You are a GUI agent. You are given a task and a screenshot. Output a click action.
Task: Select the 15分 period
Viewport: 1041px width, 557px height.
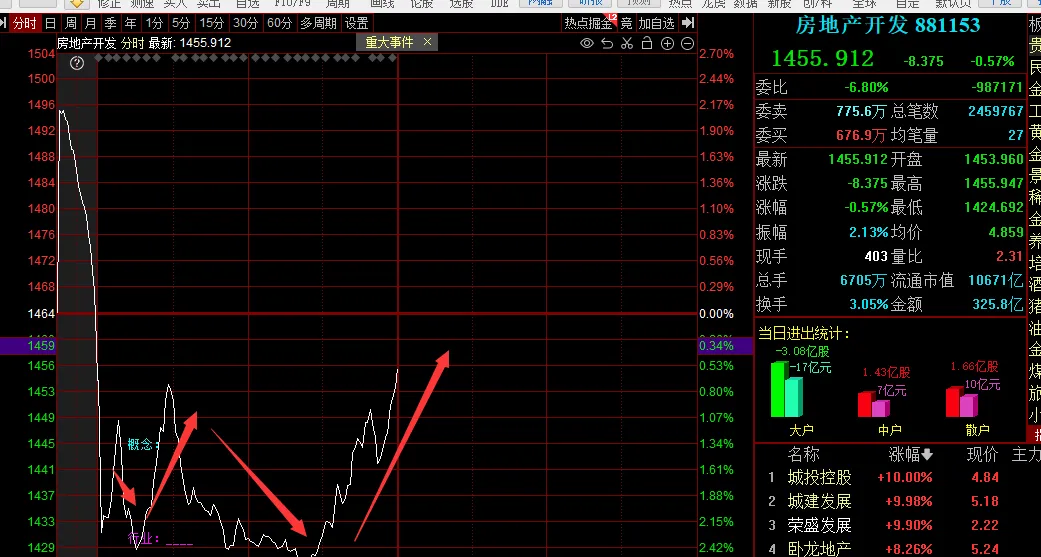212,24
